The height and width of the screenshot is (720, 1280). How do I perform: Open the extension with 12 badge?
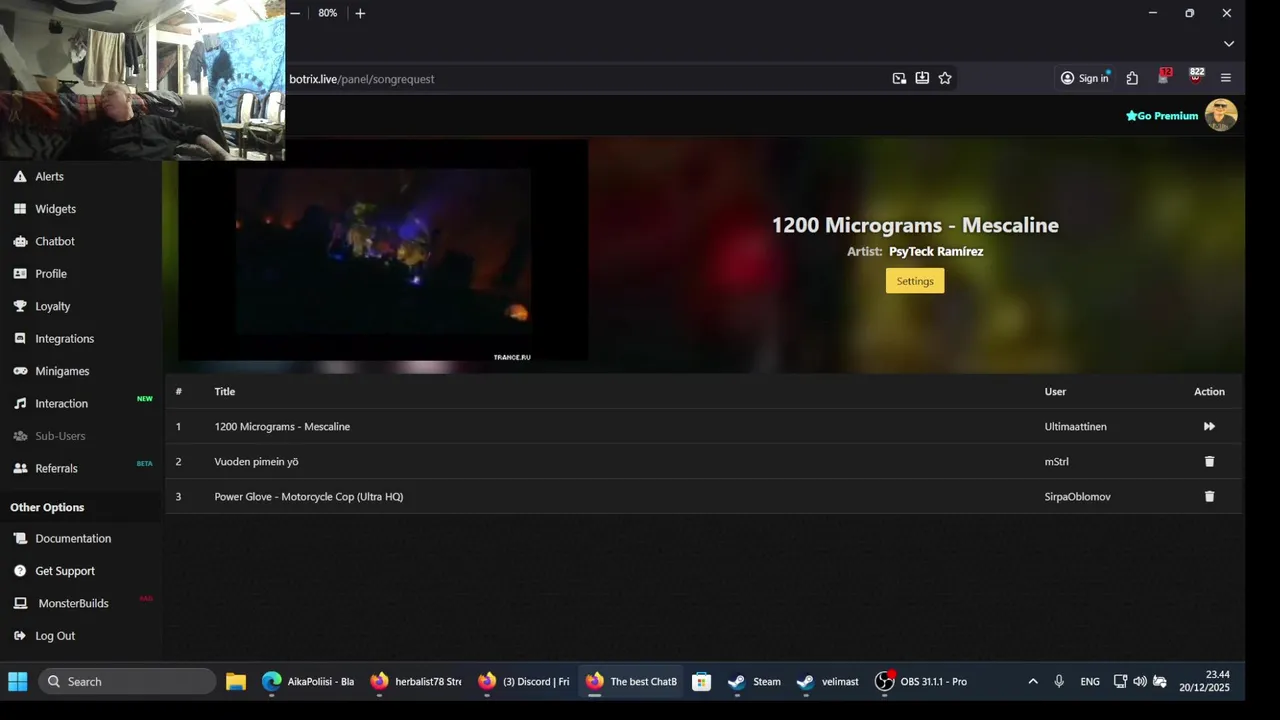pos(1164,77)
